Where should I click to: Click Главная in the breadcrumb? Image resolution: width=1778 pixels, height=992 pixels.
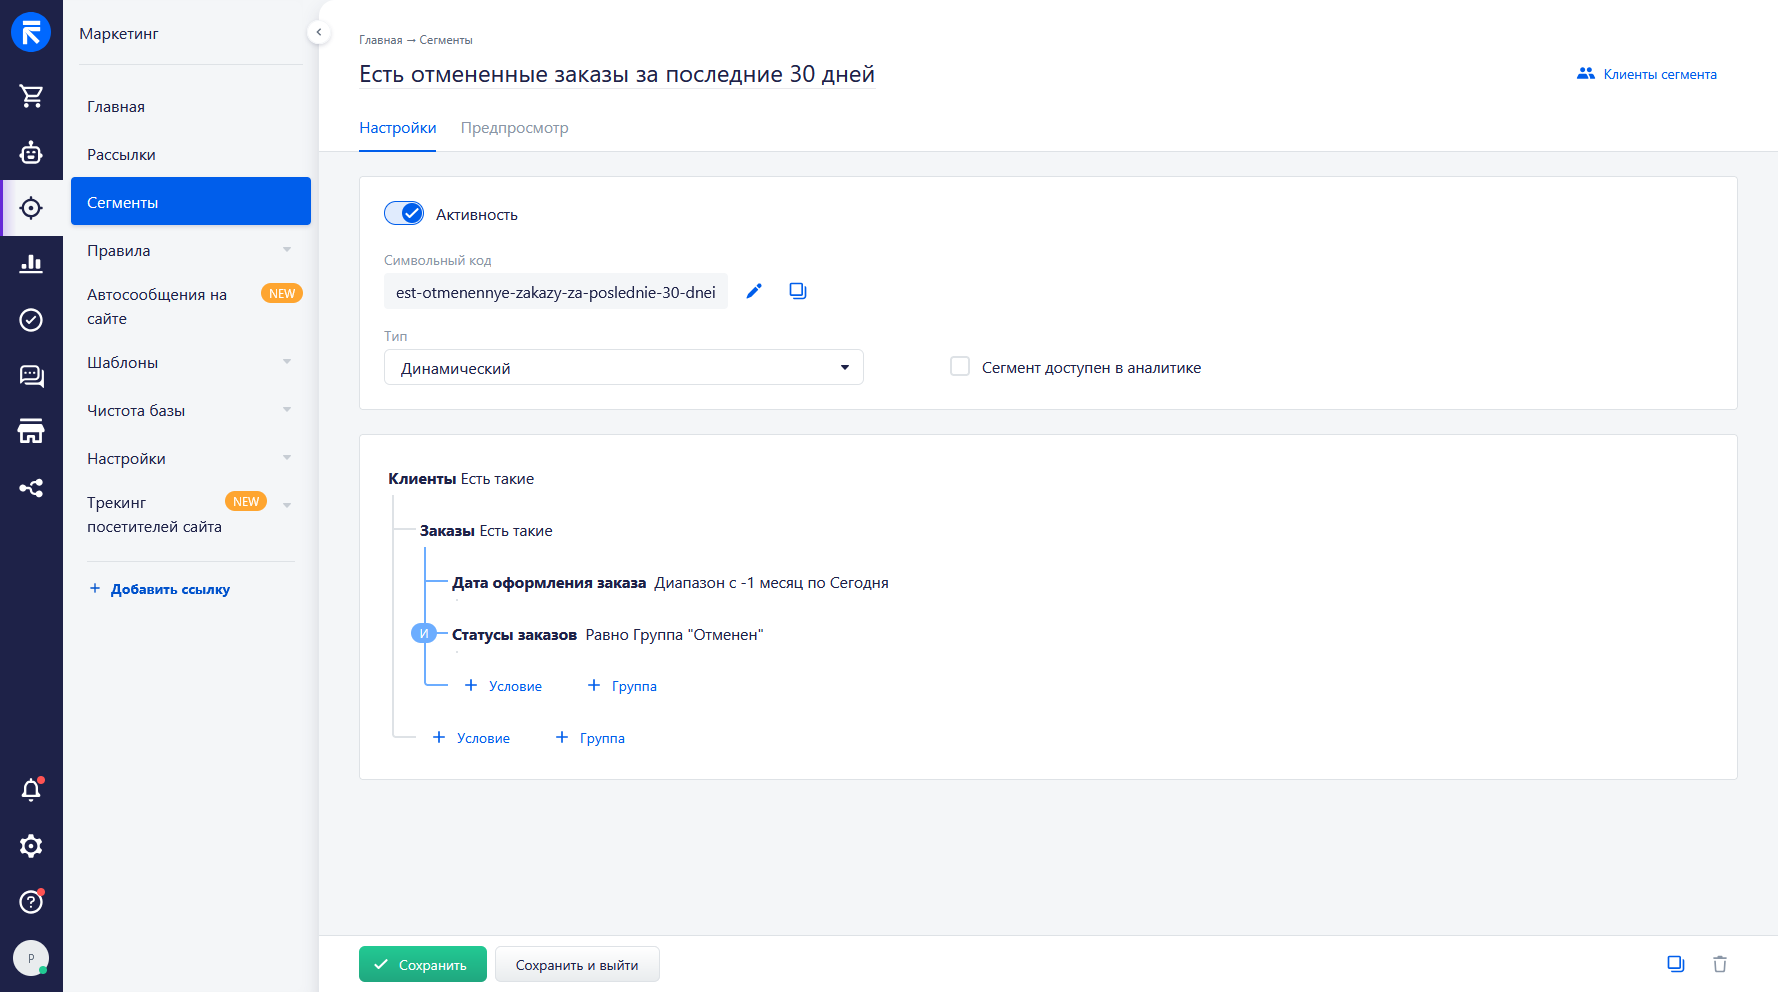(x=380, y=40)
